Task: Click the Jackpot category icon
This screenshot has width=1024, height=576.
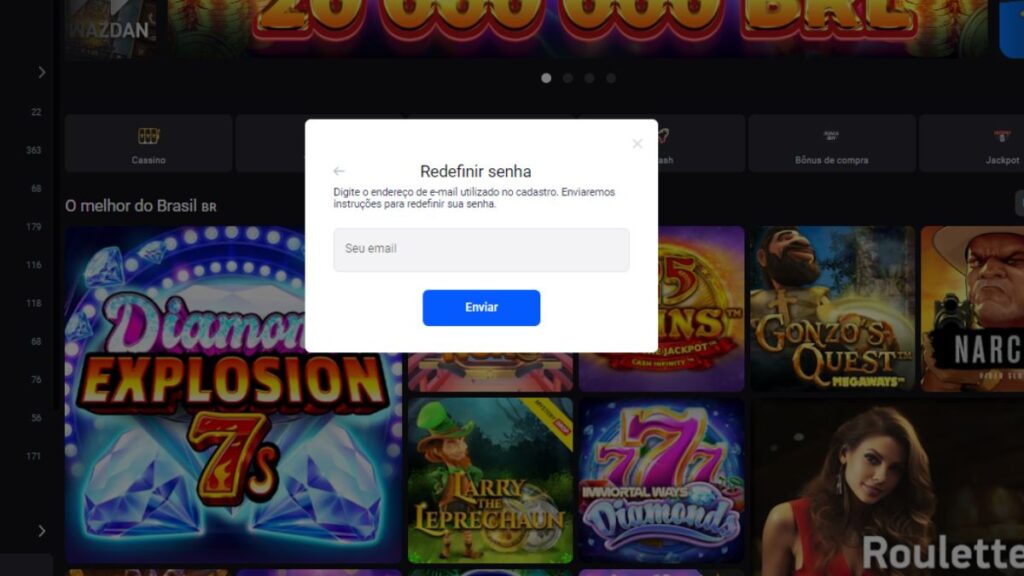Action: pyautogui.click(x=1002, y=136)
